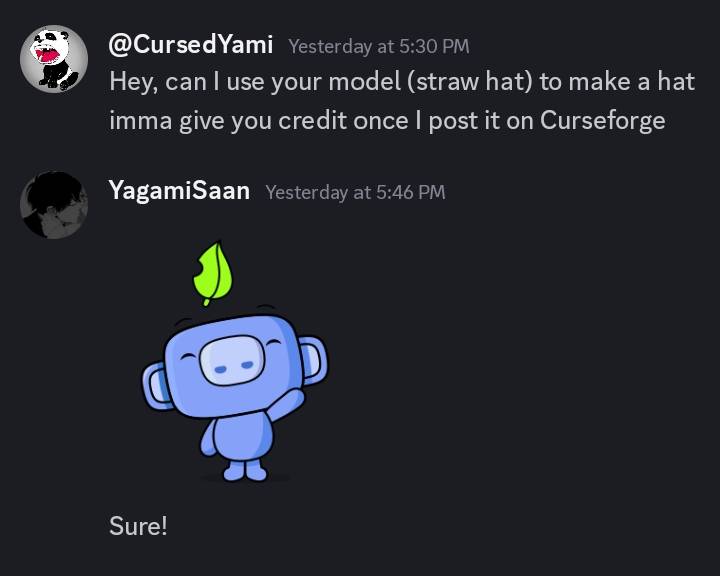Click the word "Curseforge" in the message
This screenshot has height=576, width=720.
(602, 121)
